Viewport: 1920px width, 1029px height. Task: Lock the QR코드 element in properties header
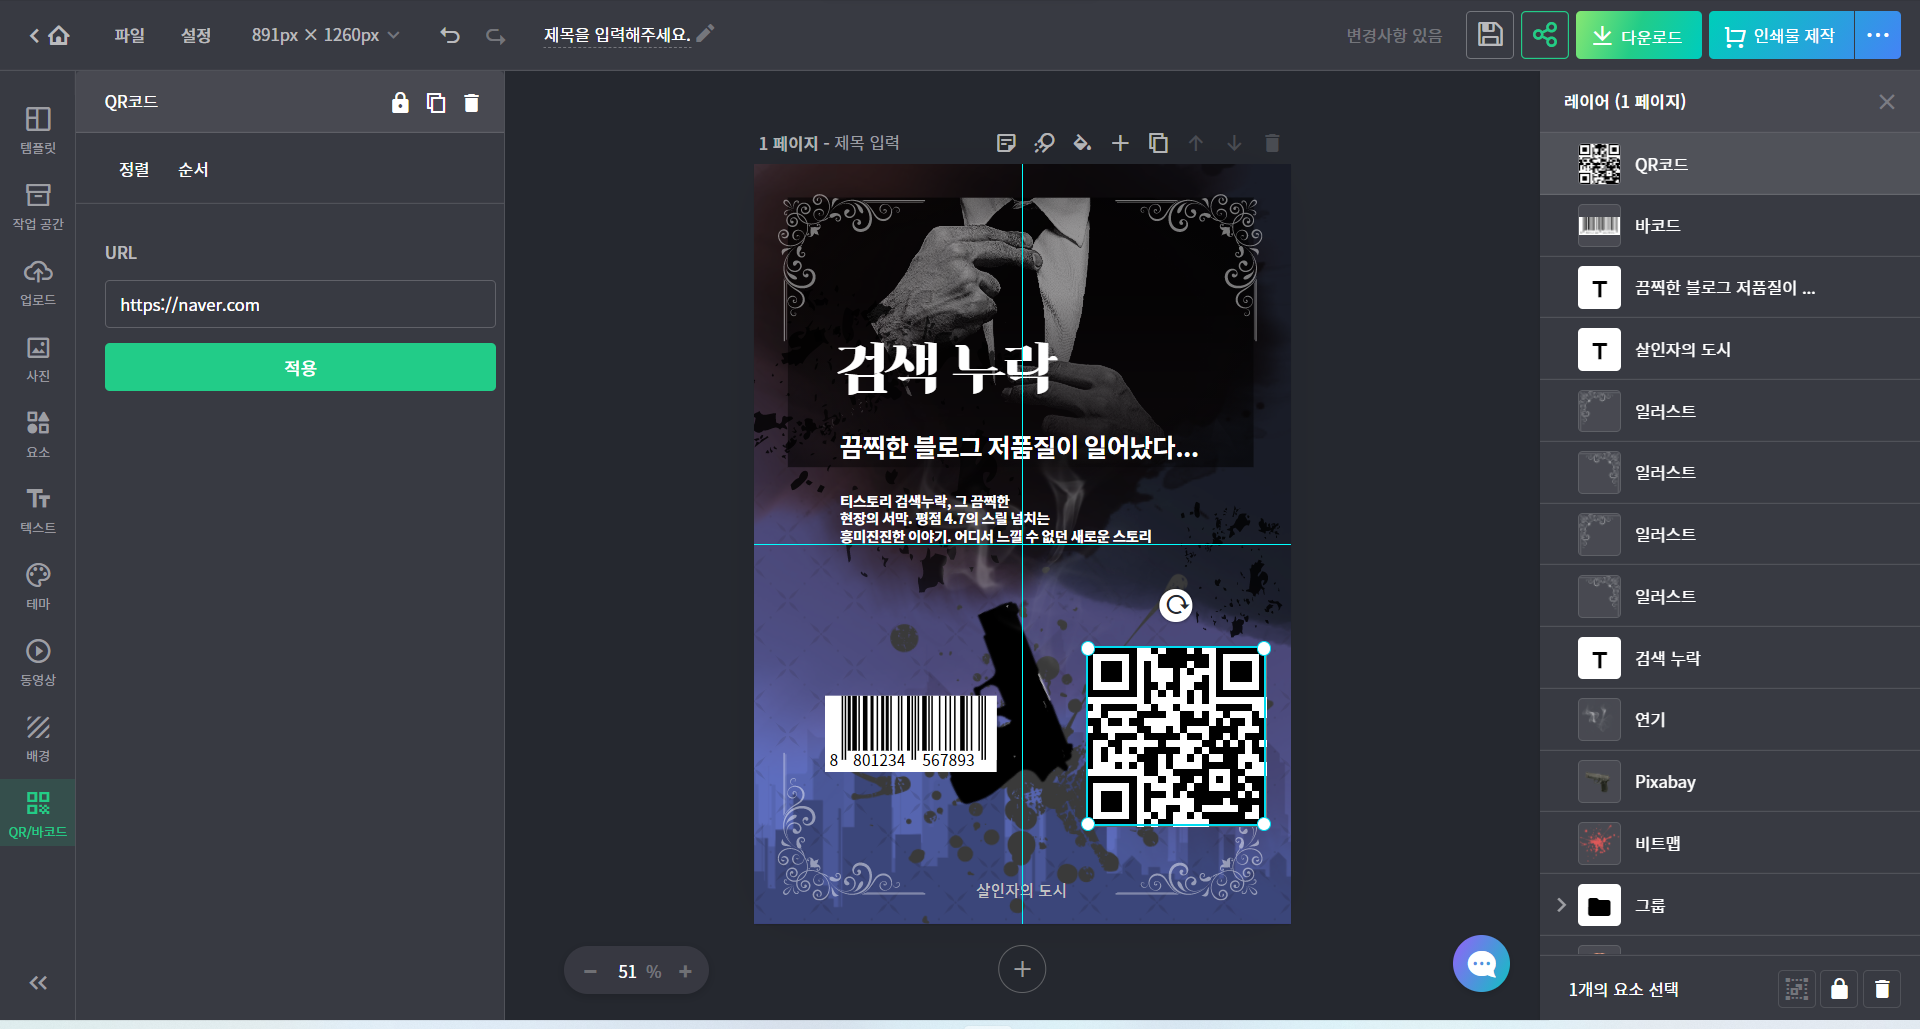coord(400,102)
